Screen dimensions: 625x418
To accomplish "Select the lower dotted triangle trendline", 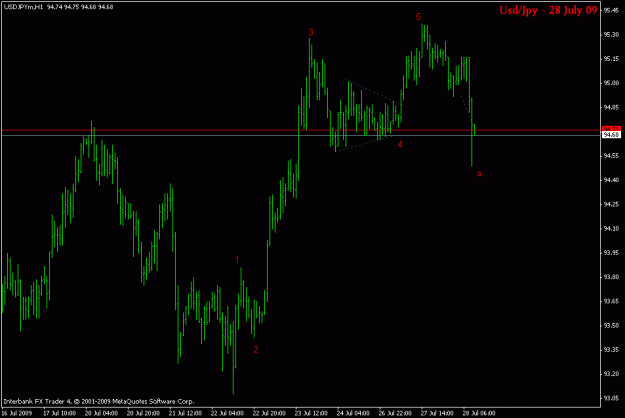I will pyautogui.click(x=364, y=144).
